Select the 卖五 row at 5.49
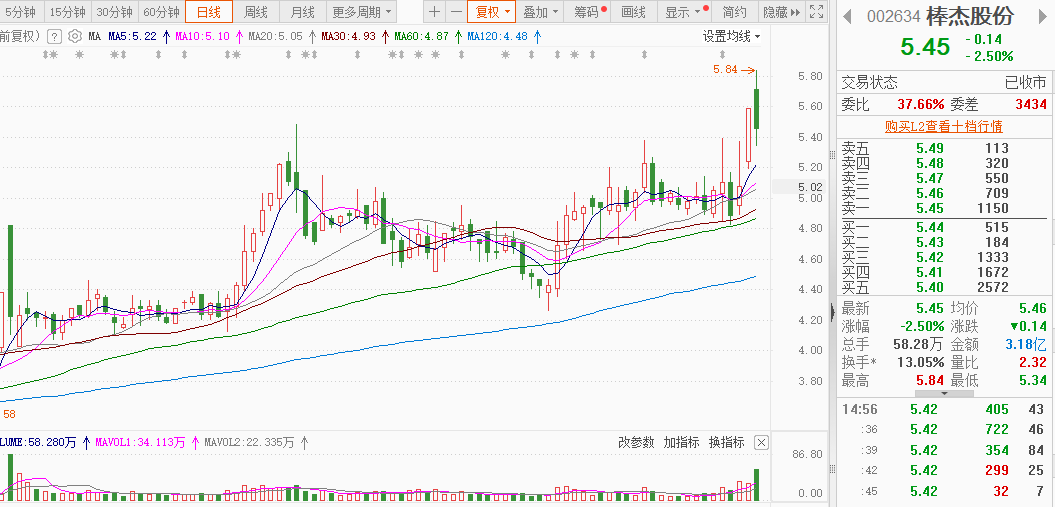Screen dimensions: 1055x507 (943, 148)
